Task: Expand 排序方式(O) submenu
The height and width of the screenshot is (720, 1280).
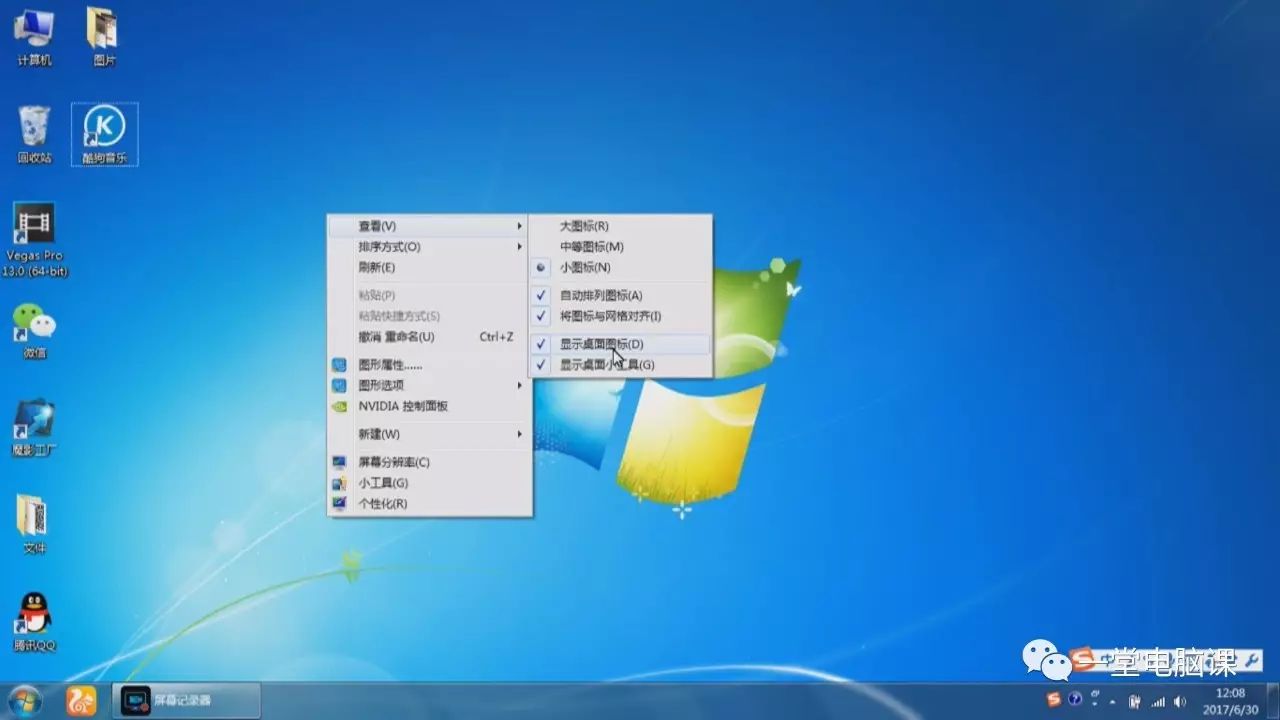Action: point(429,246)
